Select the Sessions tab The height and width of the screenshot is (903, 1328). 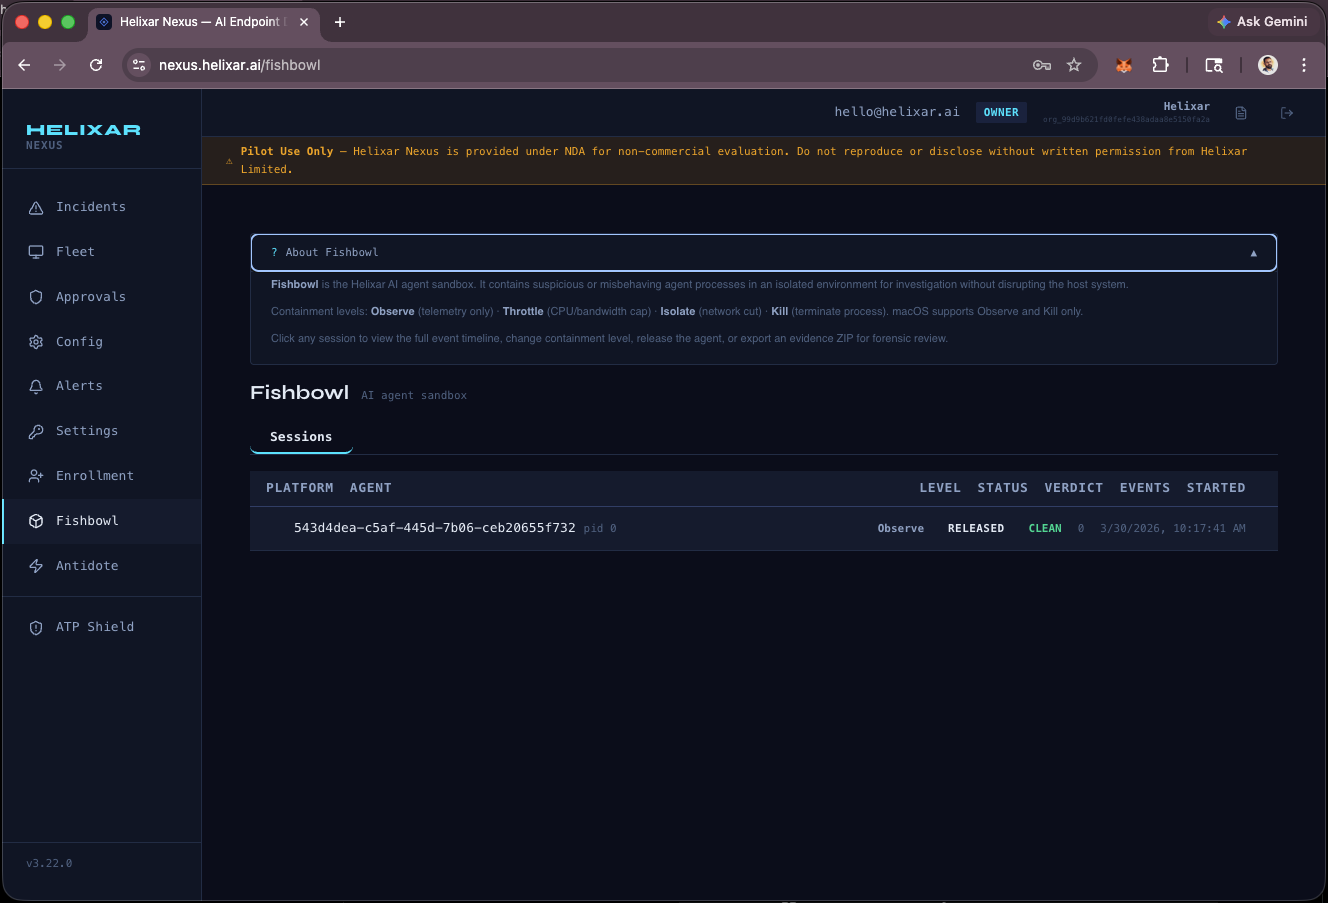pyautogui.click(x=301, y=437)
